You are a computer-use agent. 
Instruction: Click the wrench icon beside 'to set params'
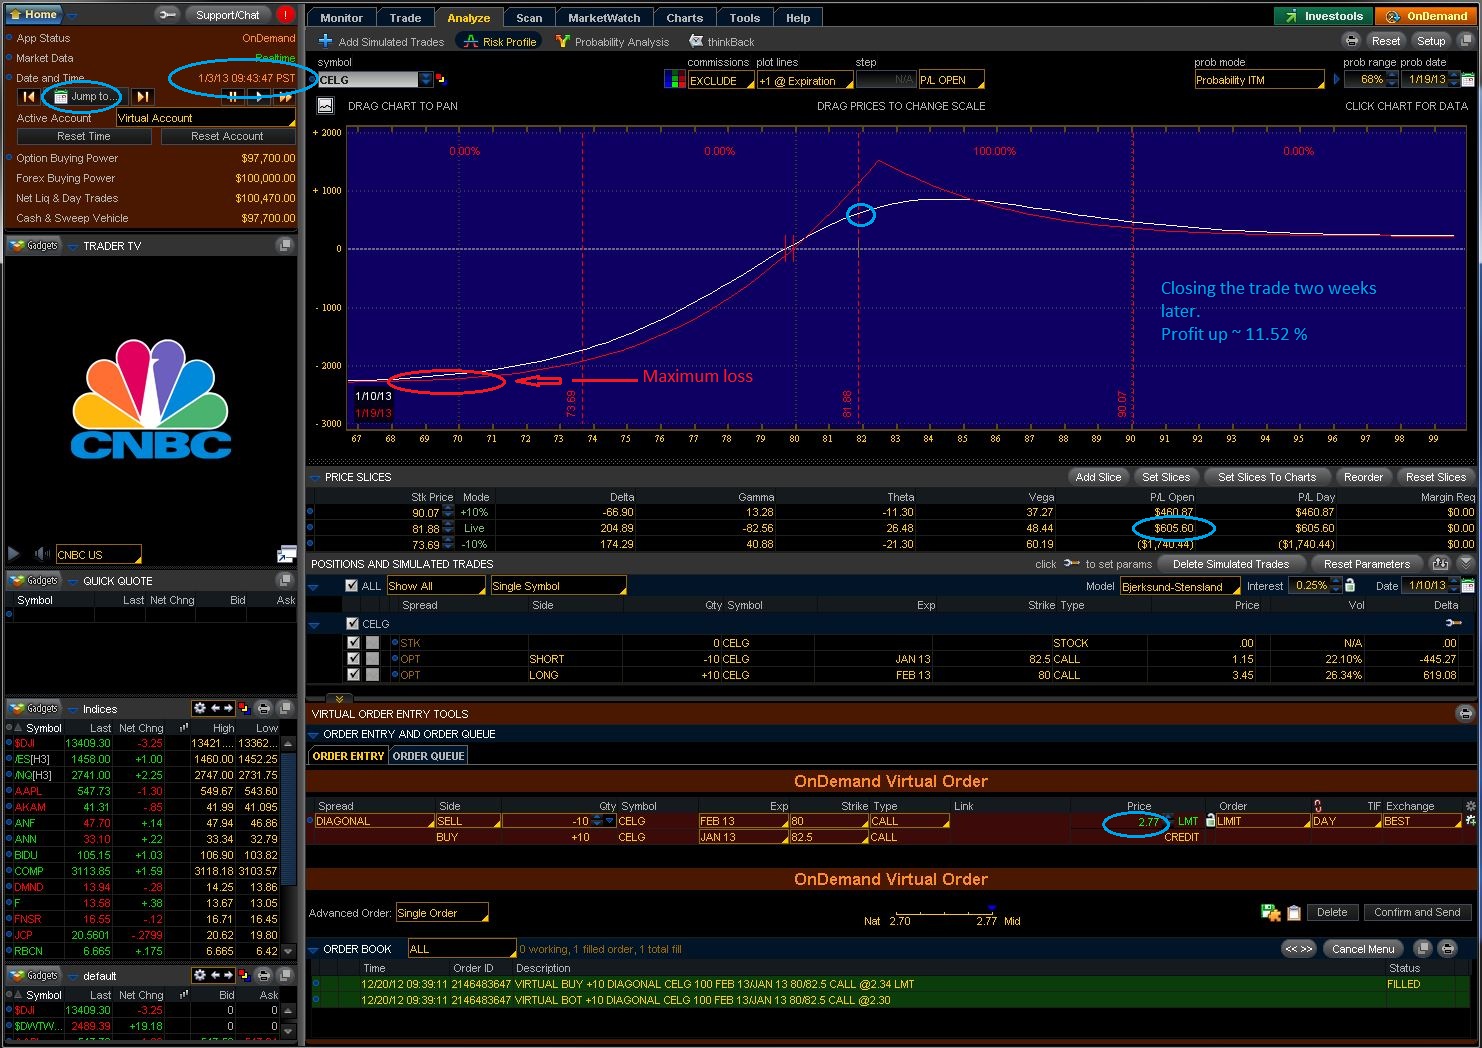[1071, 564]
